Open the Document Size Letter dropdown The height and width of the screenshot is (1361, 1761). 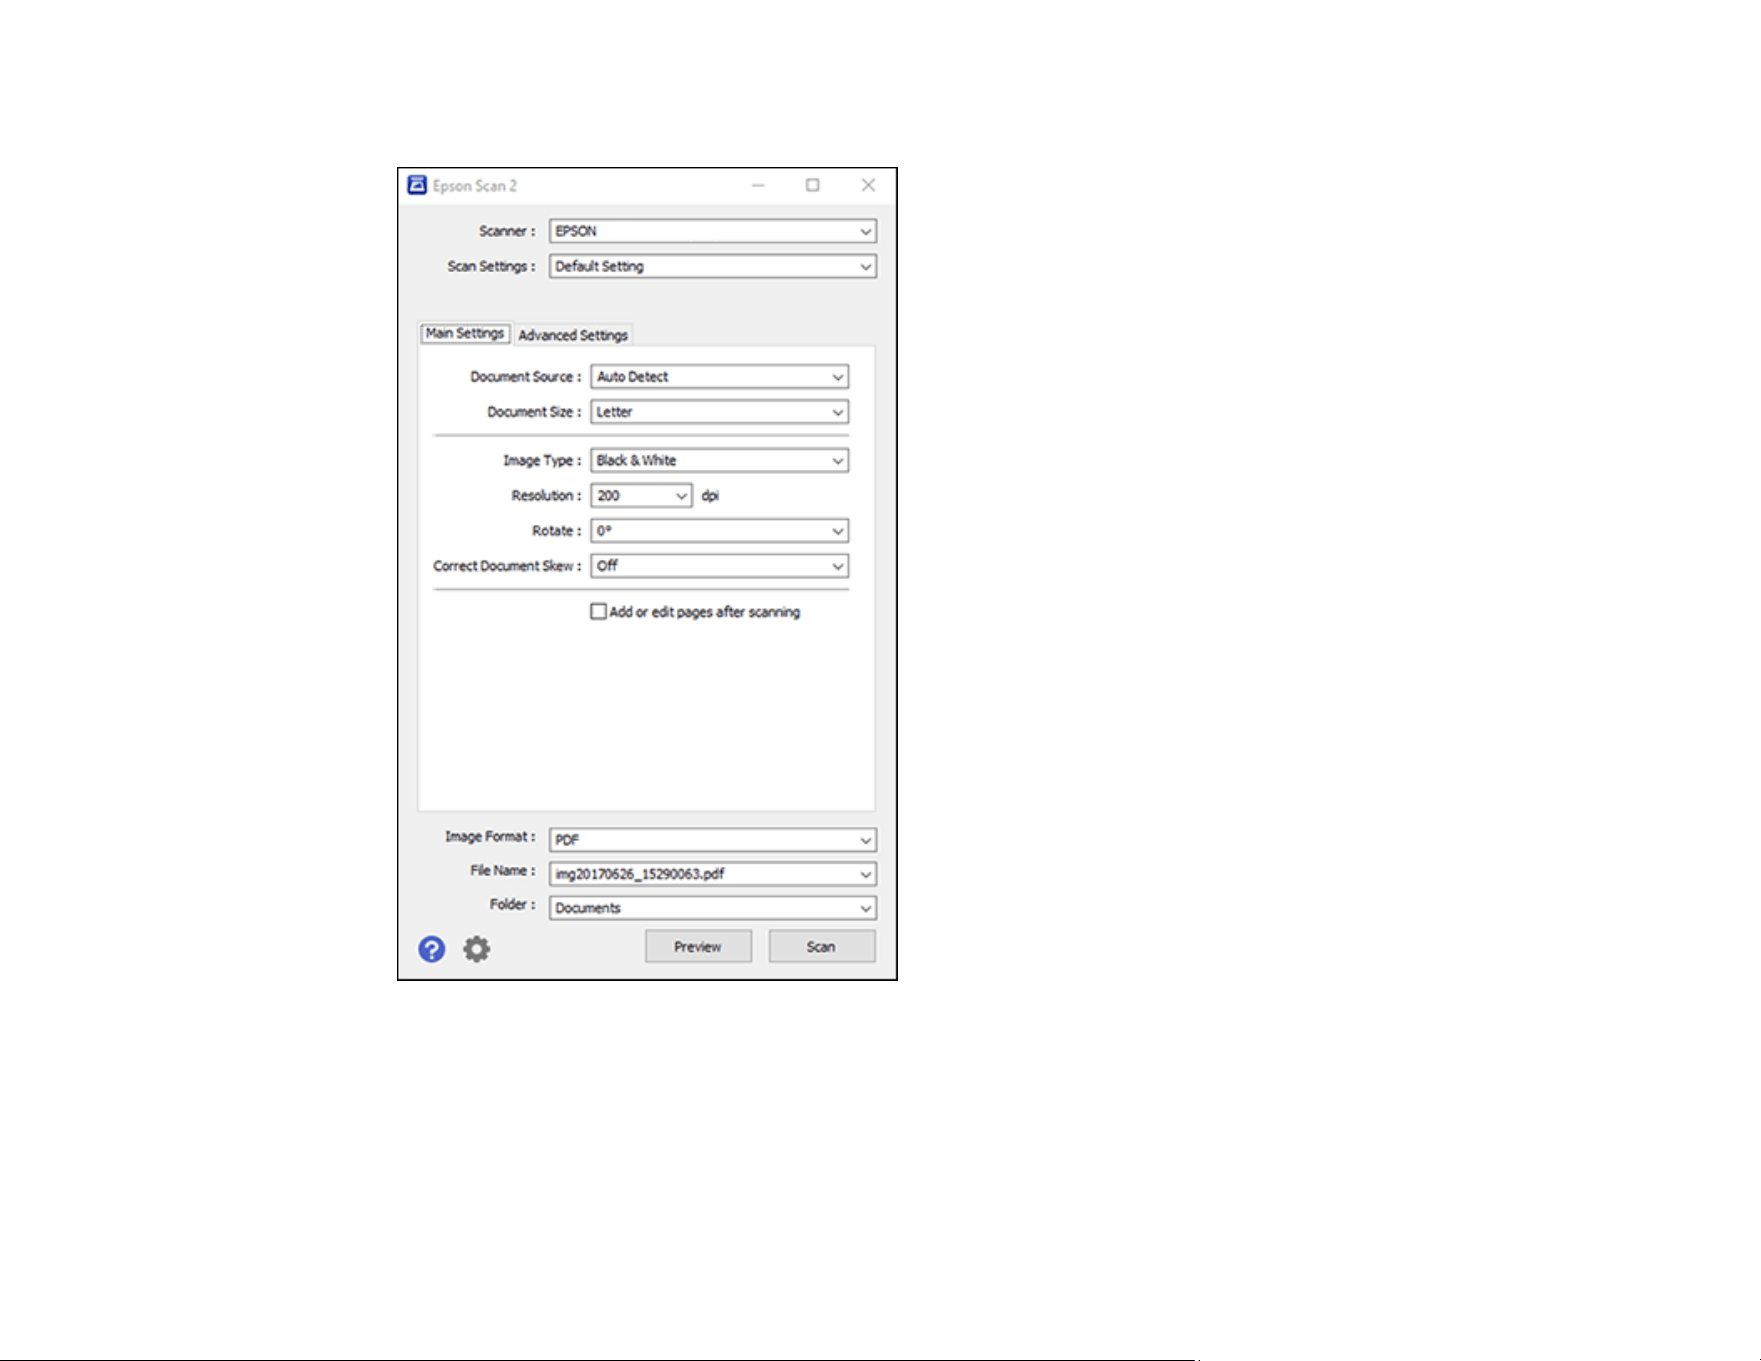(720, 411)
